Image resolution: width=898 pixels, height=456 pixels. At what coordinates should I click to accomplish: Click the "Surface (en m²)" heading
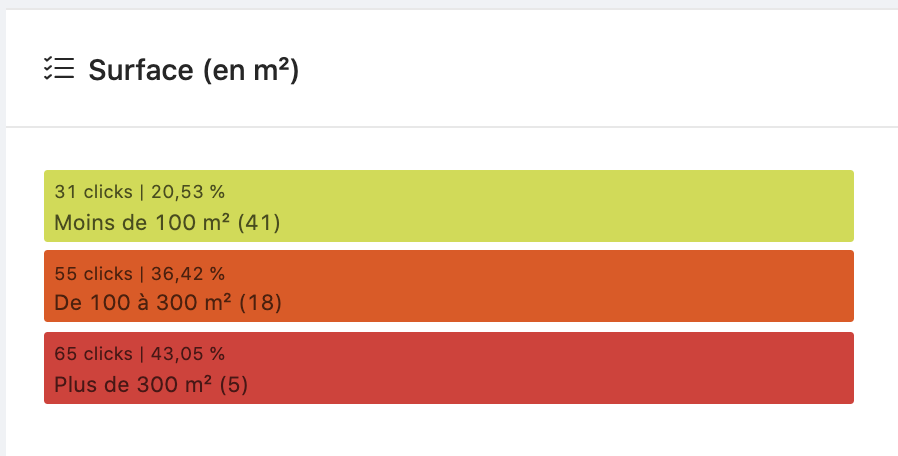pyautogui.click(x=194, y=70)
